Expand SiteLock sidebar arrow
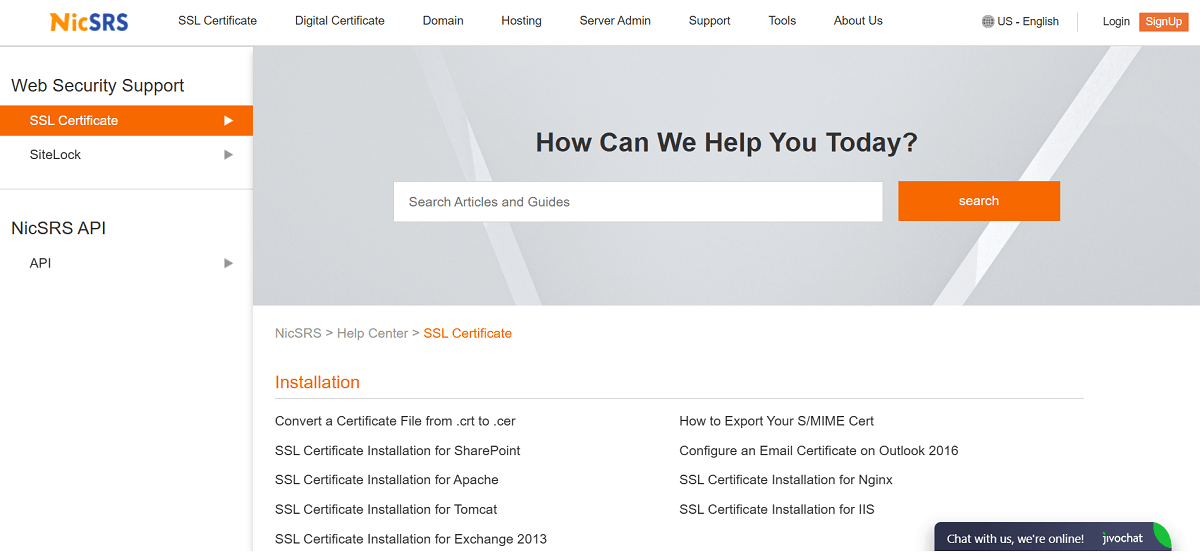 tap(229, 155)
